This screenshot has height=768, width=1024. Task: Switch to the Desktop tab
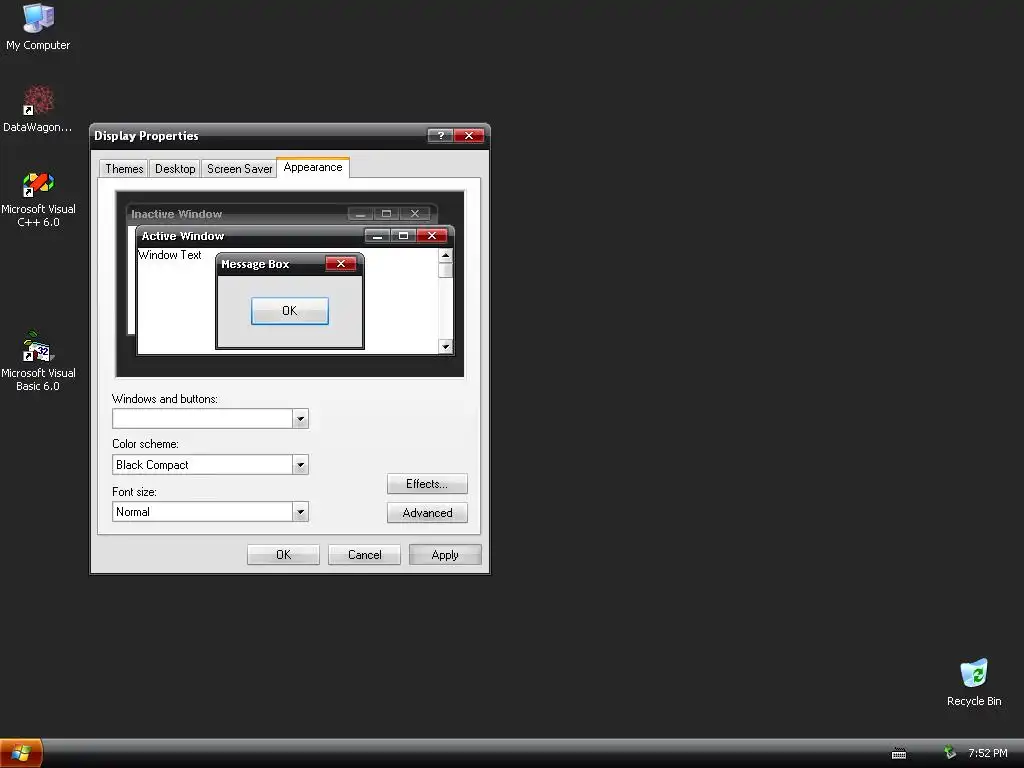point(174,168)
